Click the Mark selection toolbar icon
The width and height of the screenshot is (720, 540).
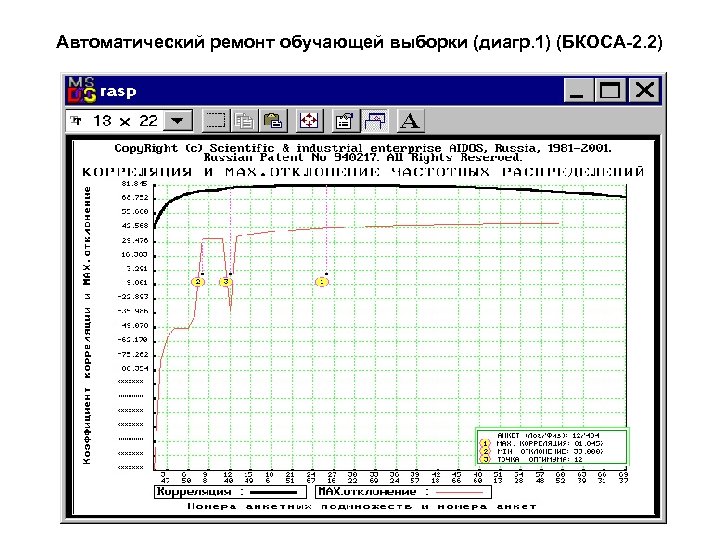pos(215,121)
